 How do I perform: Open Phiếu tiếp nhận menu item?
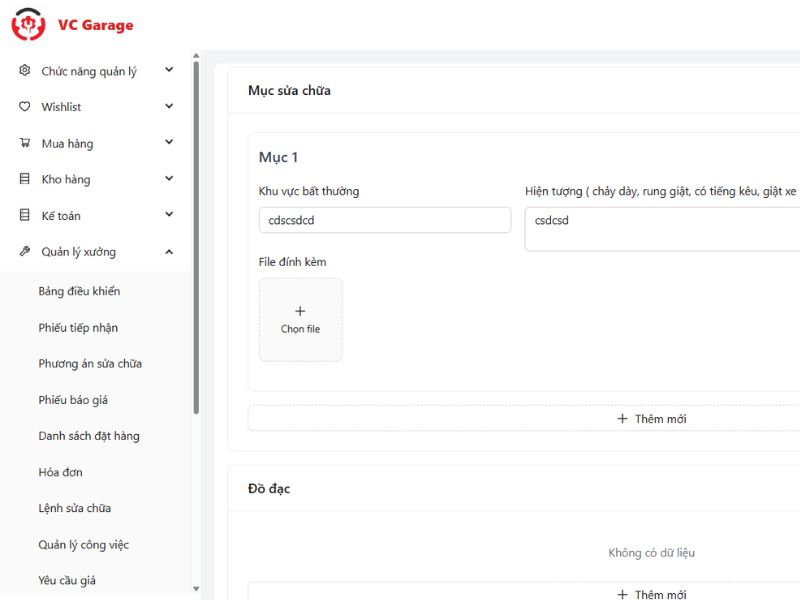click(x=78, y=328)
